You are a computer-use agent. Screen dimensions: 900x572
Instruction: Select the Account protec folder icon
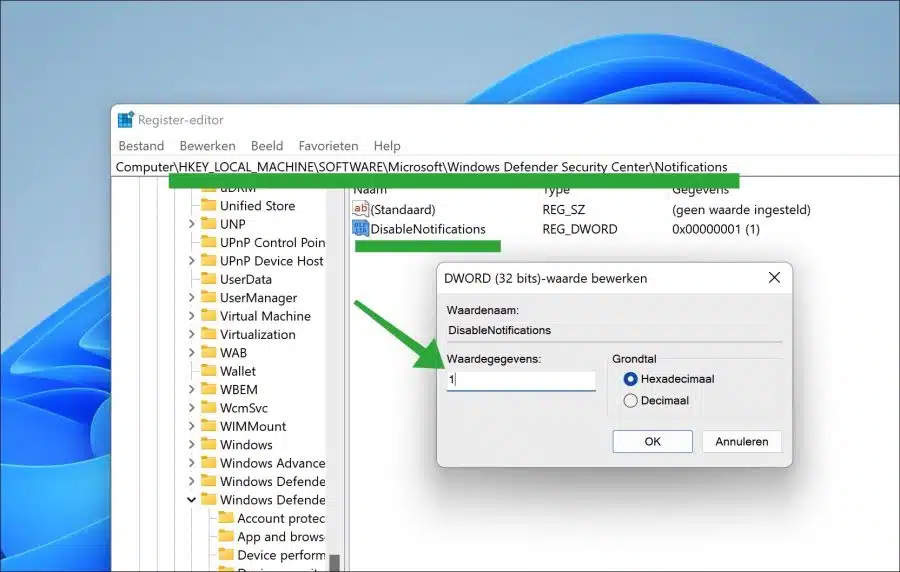click(x=226, y=517)
